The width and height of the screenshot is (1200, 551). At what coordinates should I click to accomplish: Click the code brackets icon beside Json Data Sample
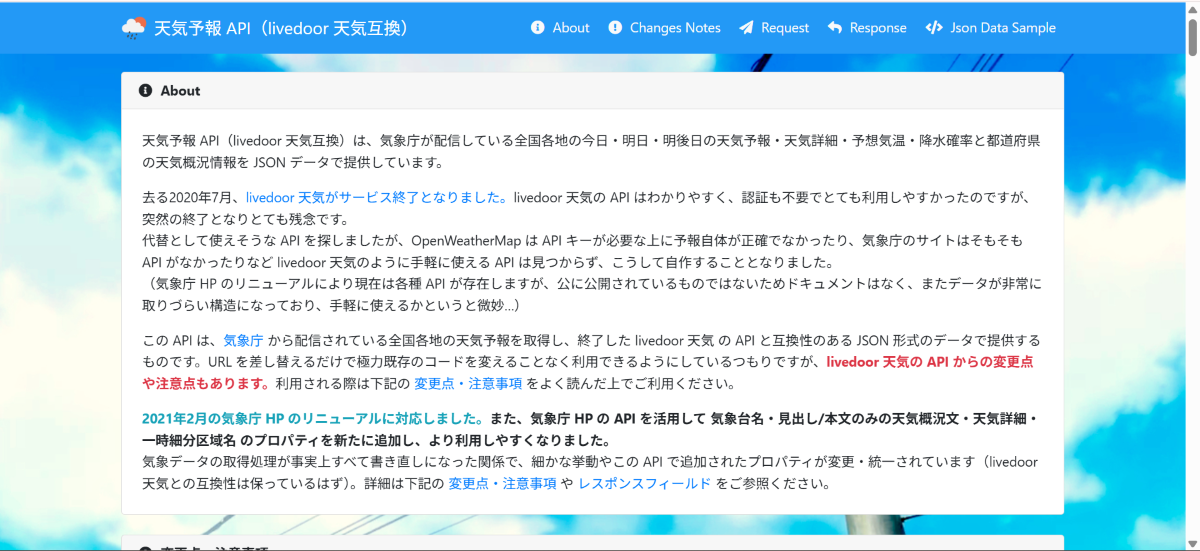click(934, 28)
